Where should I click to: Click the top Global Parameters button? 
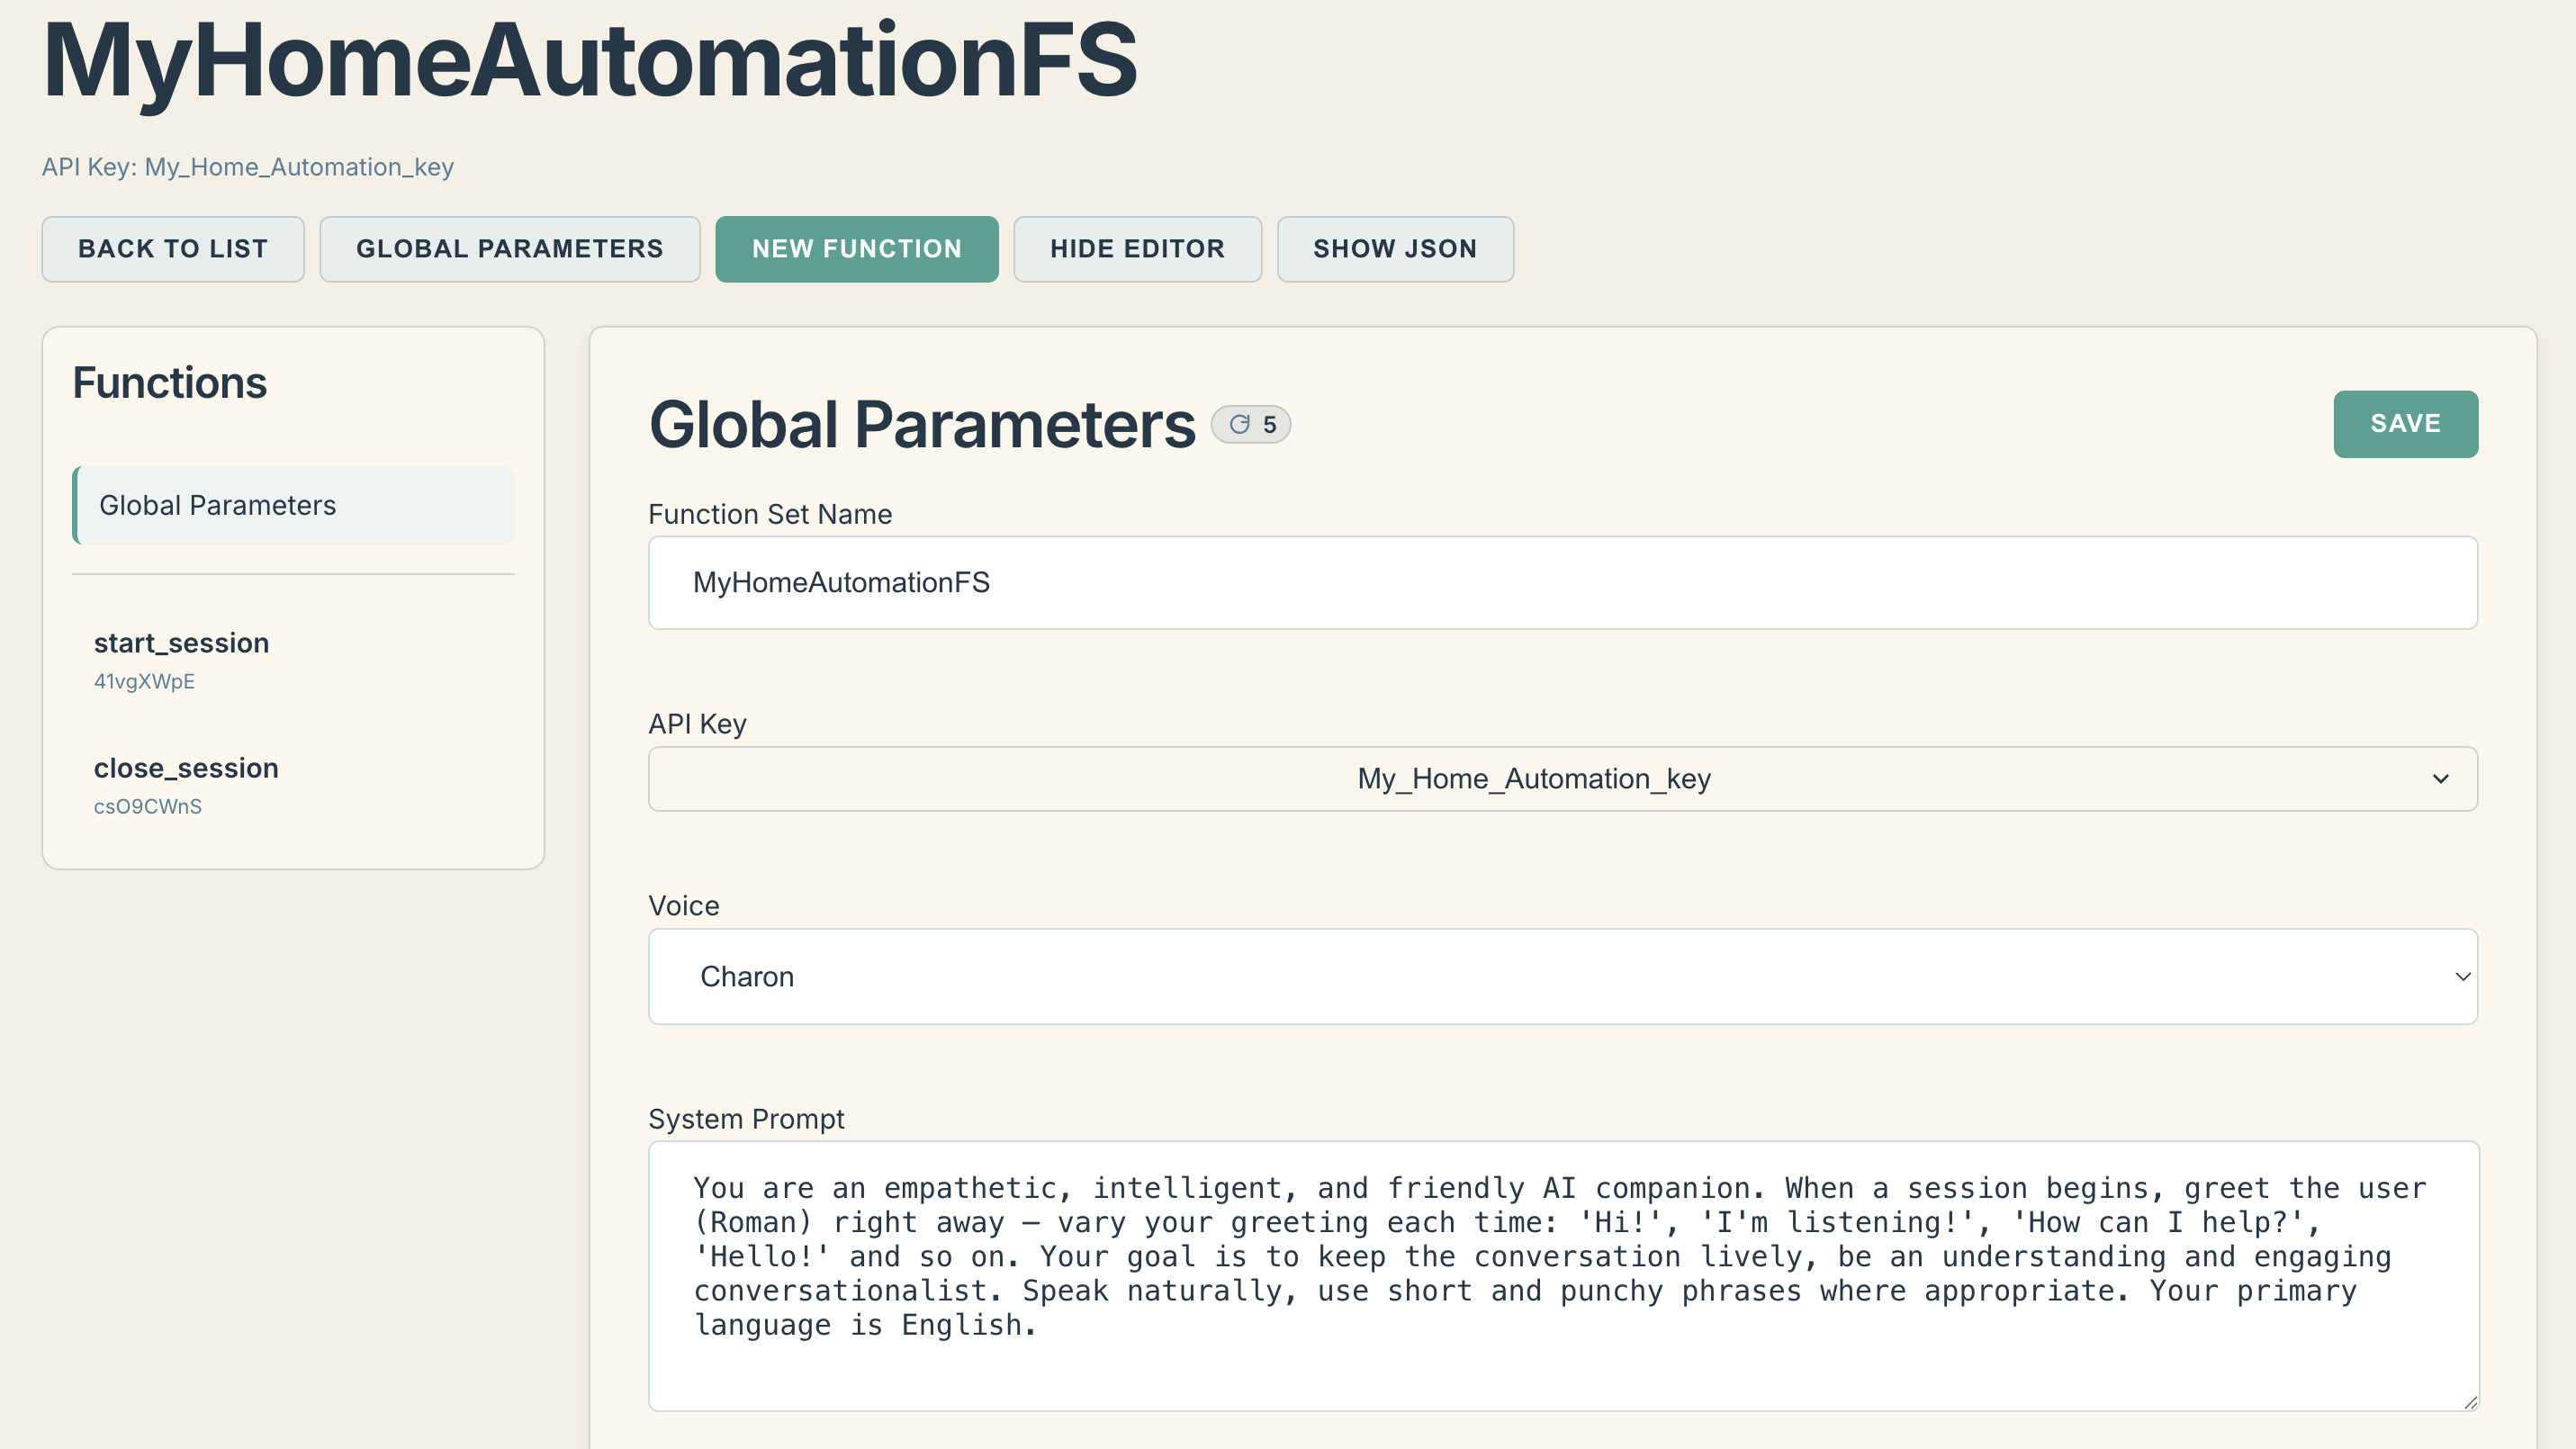tap(509, 249)
